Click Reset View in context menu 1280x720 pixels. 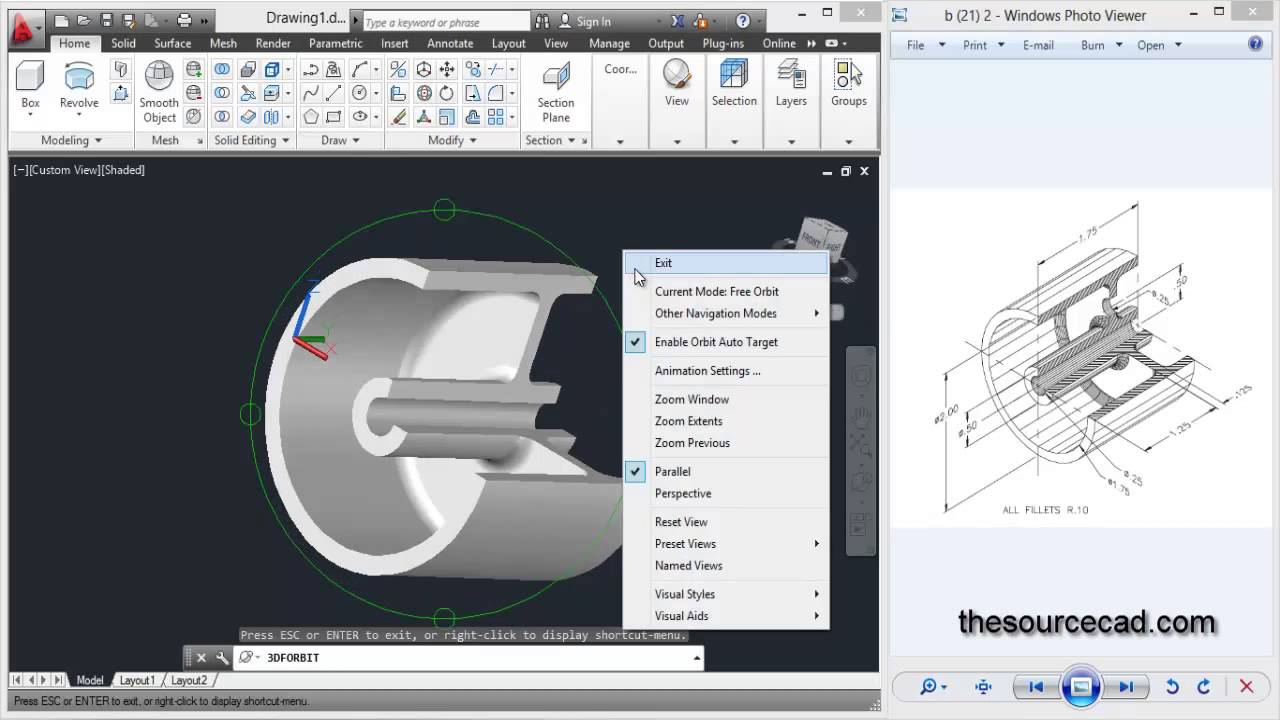tap(727, 522)
